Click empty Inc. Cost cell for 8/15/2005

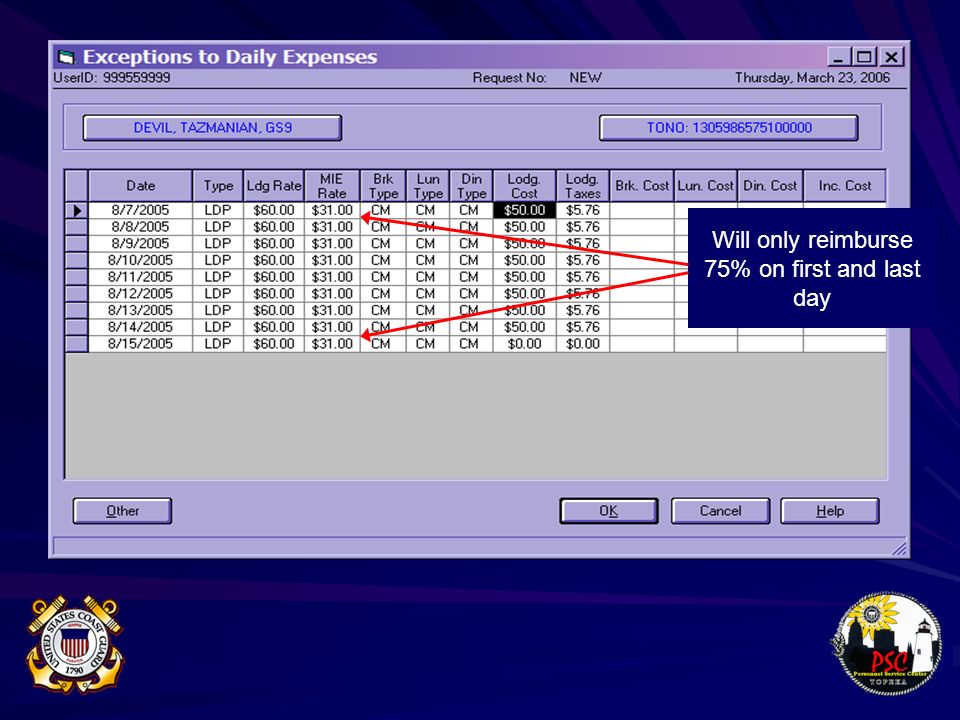[x=845, y=343]
